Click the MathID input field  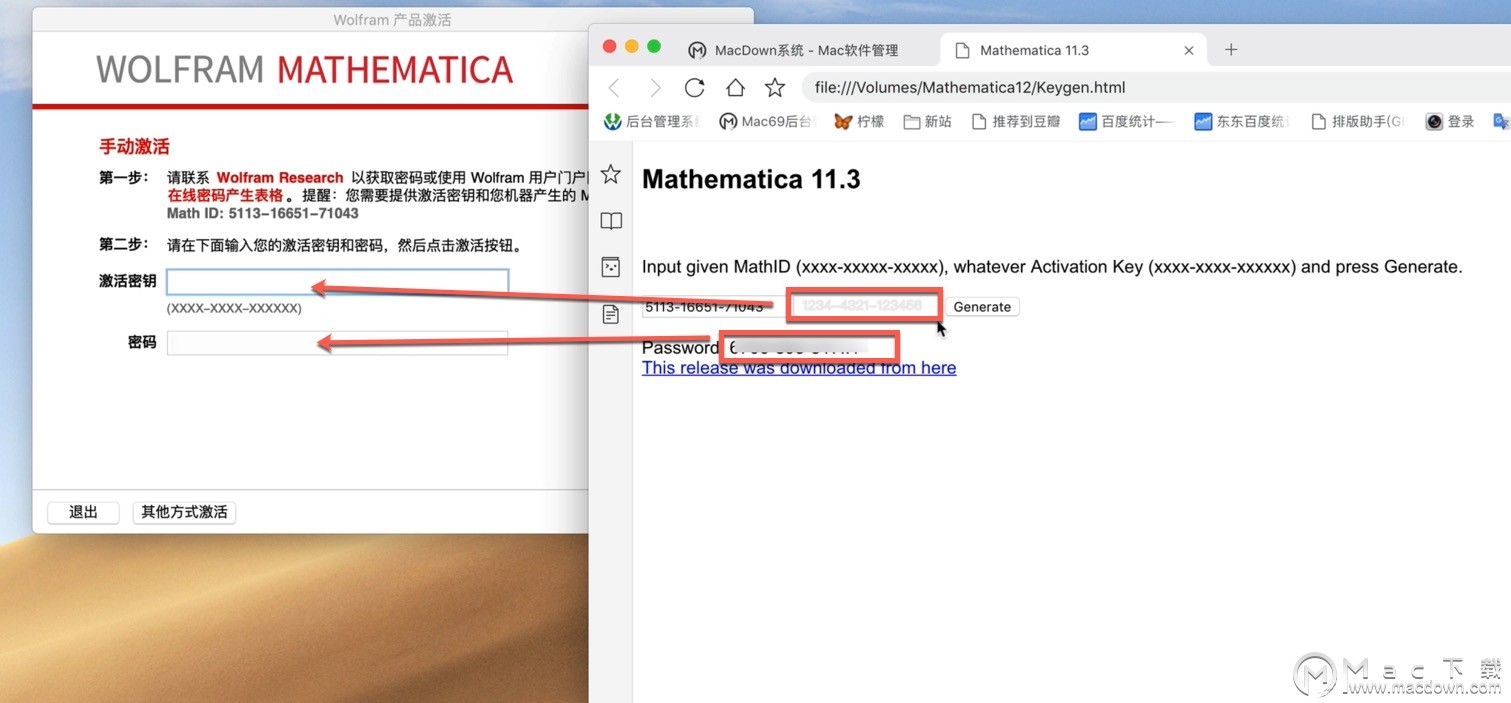coord(714,307)
